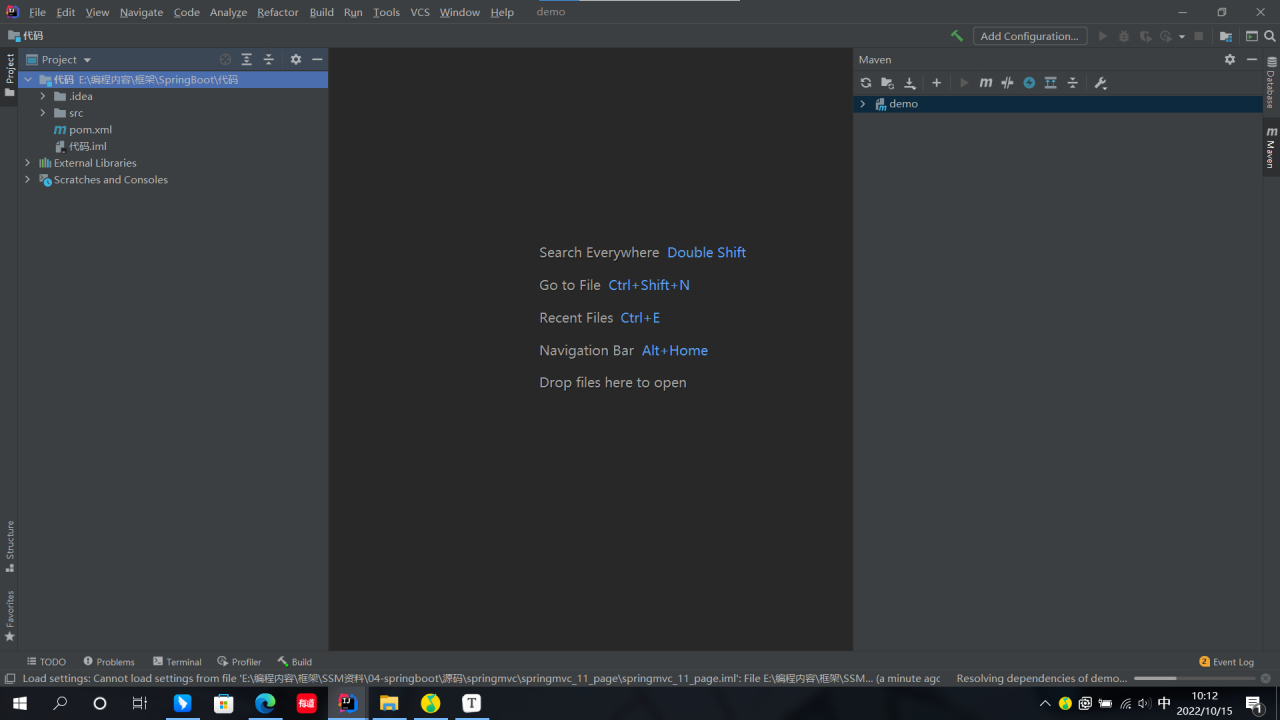Open the Database side tab
The height and width of the screenshot is (720, 1280).
pos(1271,83)
